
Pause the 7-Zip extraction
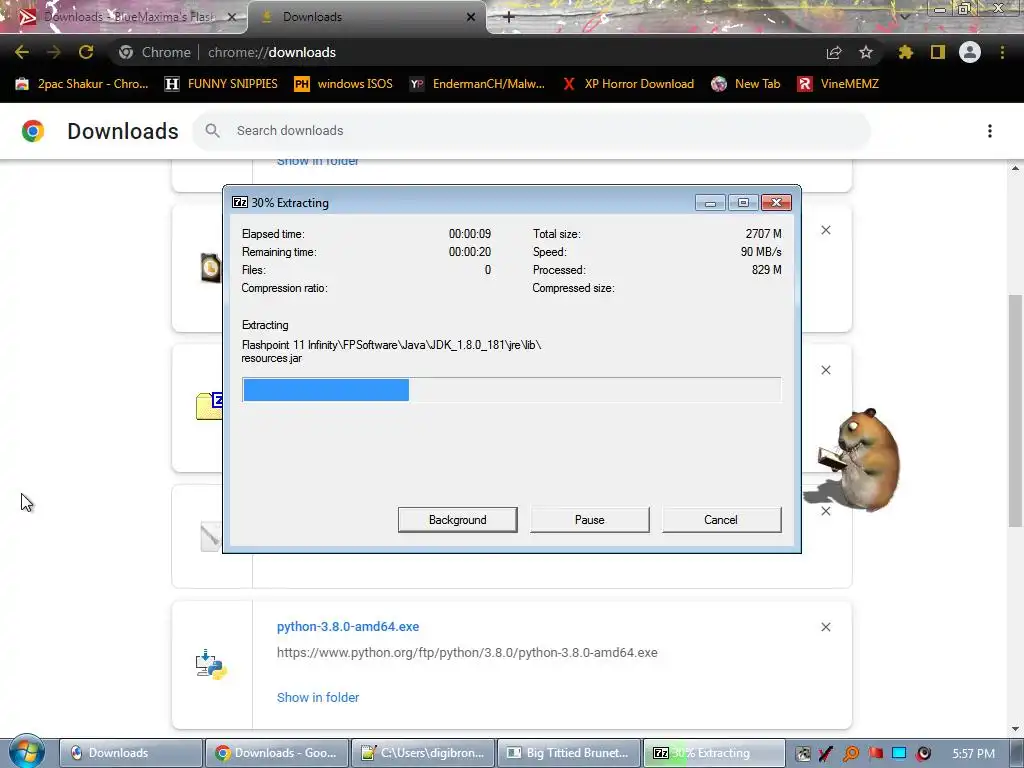pyautogui.click(x=590, y=520)
